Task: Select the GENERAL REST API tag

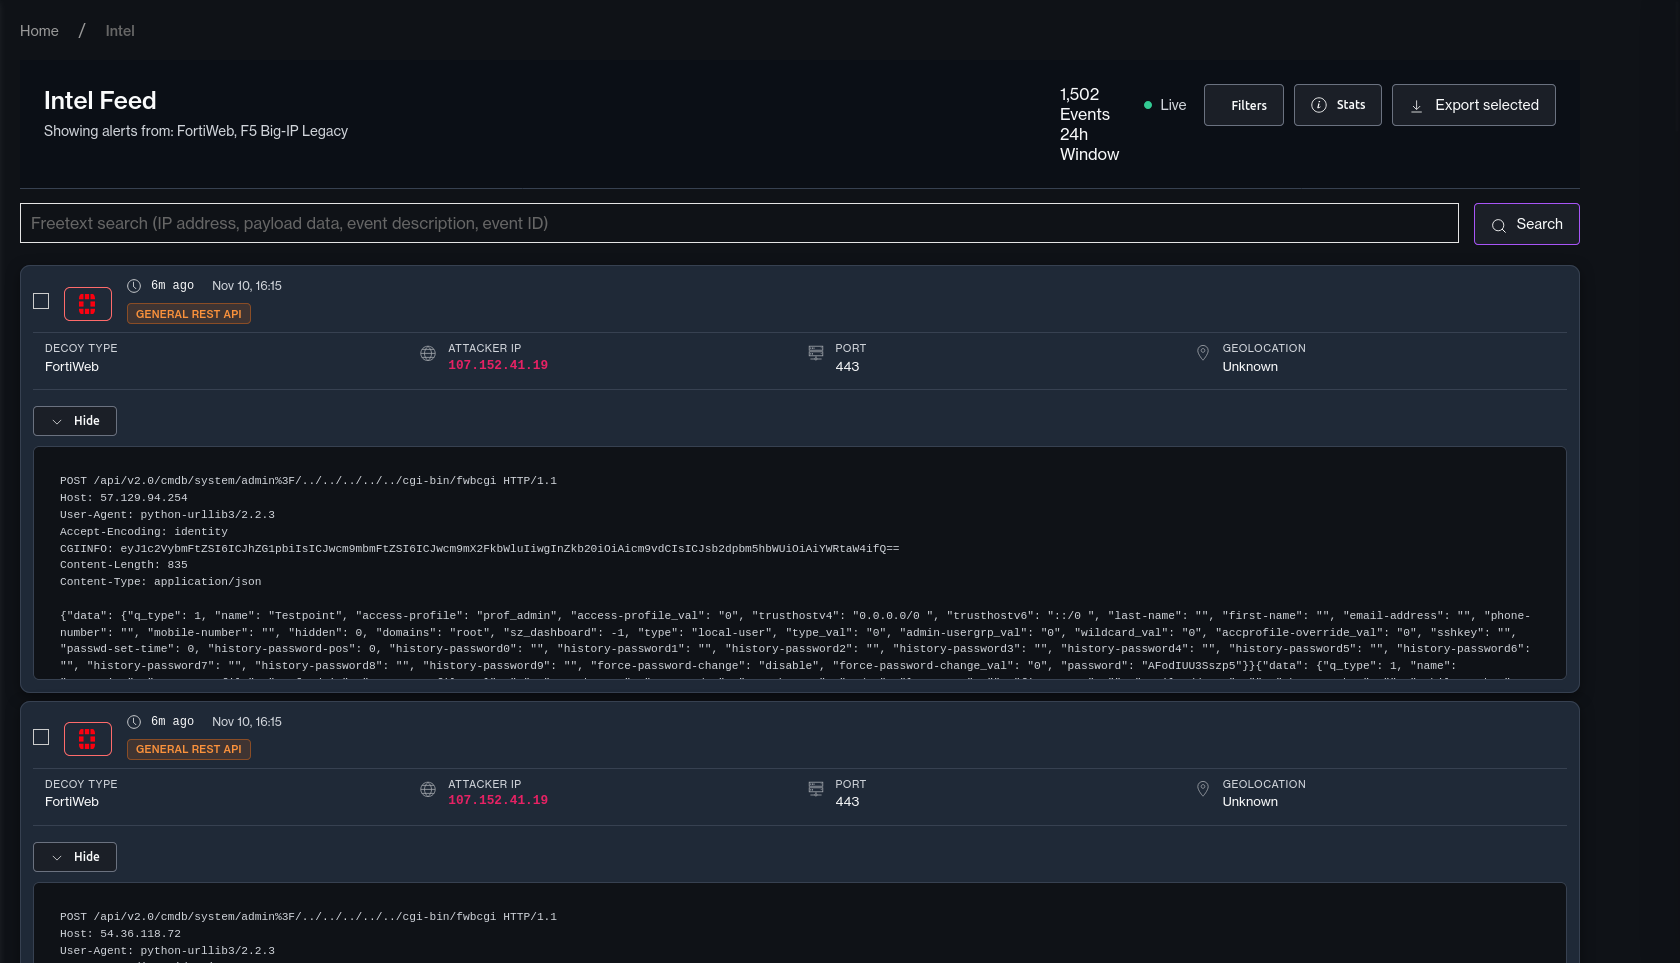Action: click(188, 313)
